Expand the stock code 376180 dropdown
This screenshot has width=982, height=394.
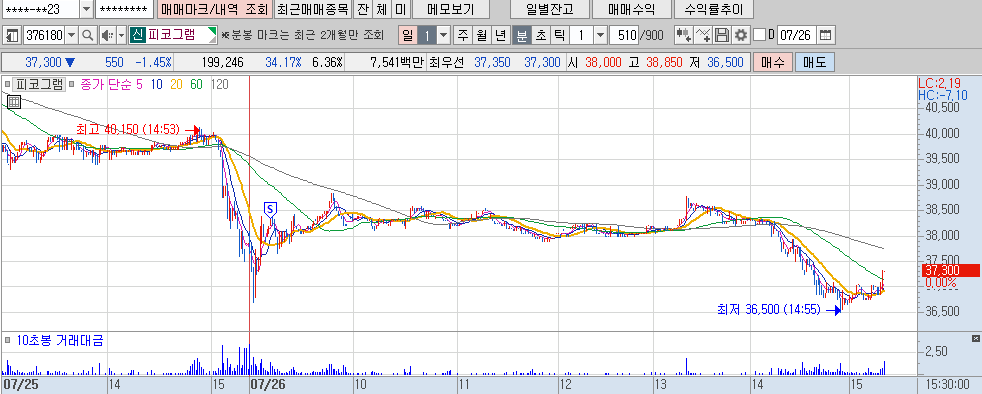pyautogui.click(x=71, y=35)
